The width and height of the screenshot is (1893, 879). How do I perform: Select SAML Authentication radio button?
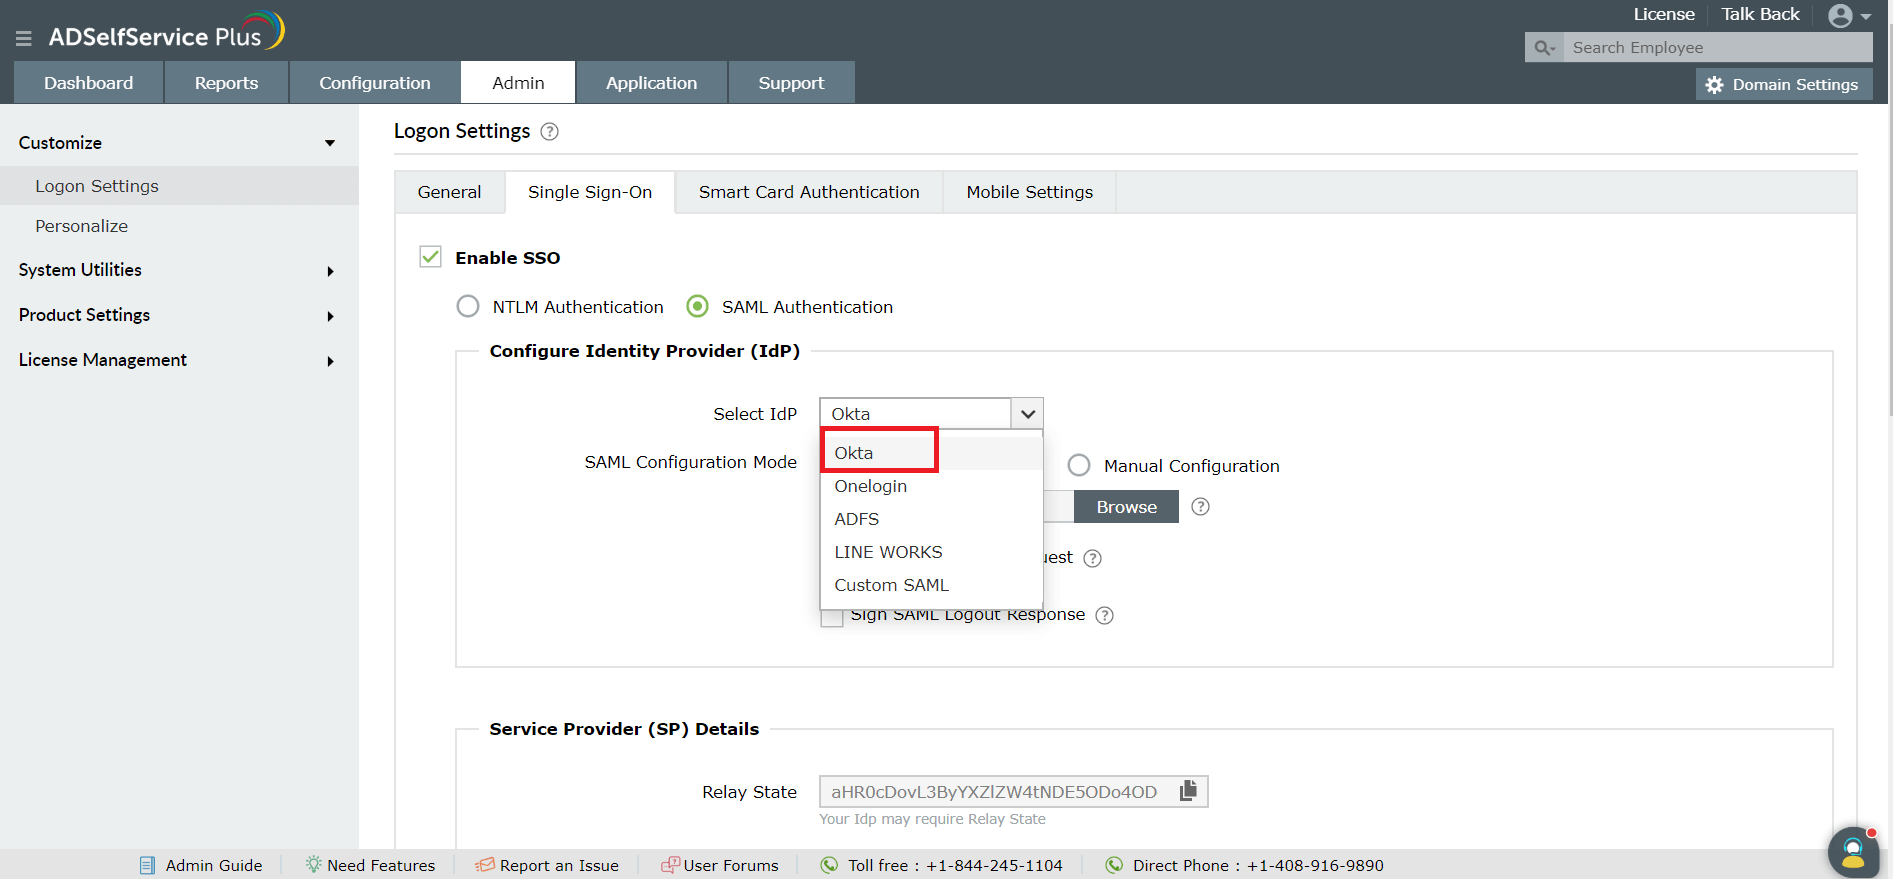coord(698,306)
